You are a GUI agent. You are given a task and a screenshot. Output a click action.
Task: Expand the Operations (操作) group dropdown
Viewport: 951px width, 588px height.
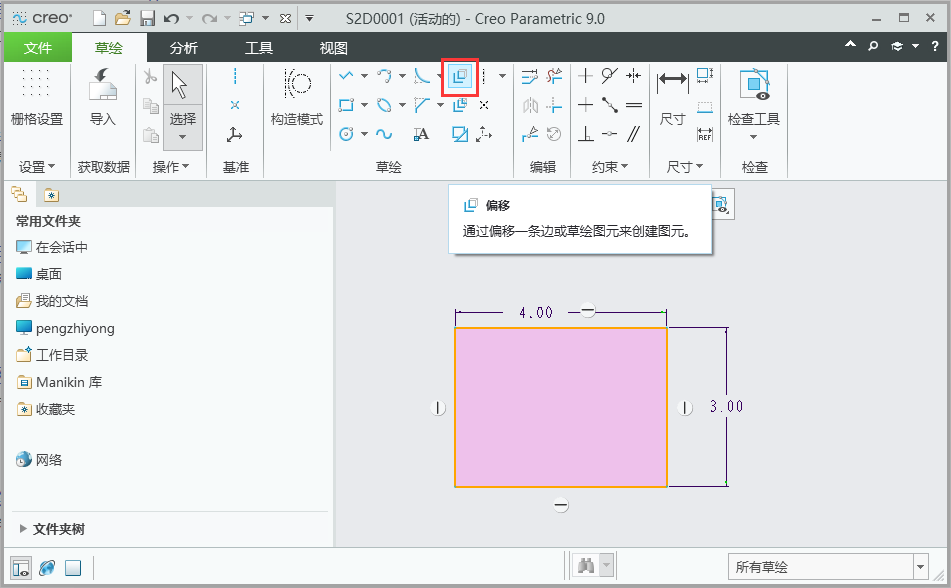(x=170, y=167)
